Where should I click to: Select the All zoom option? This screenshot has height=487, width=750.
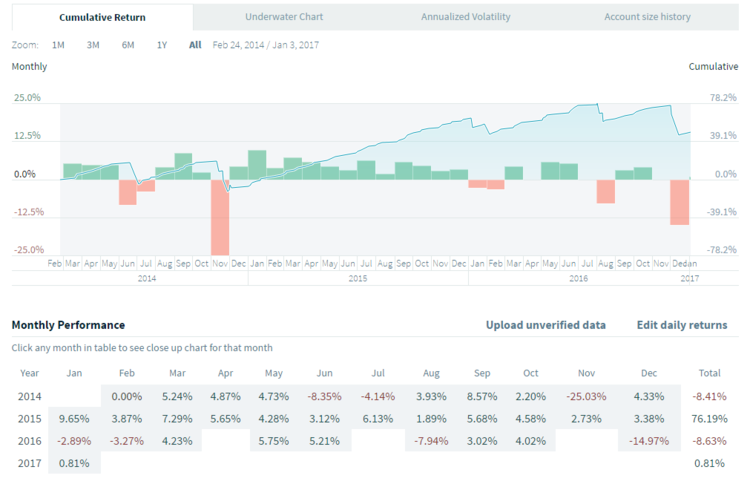point(195,45)
